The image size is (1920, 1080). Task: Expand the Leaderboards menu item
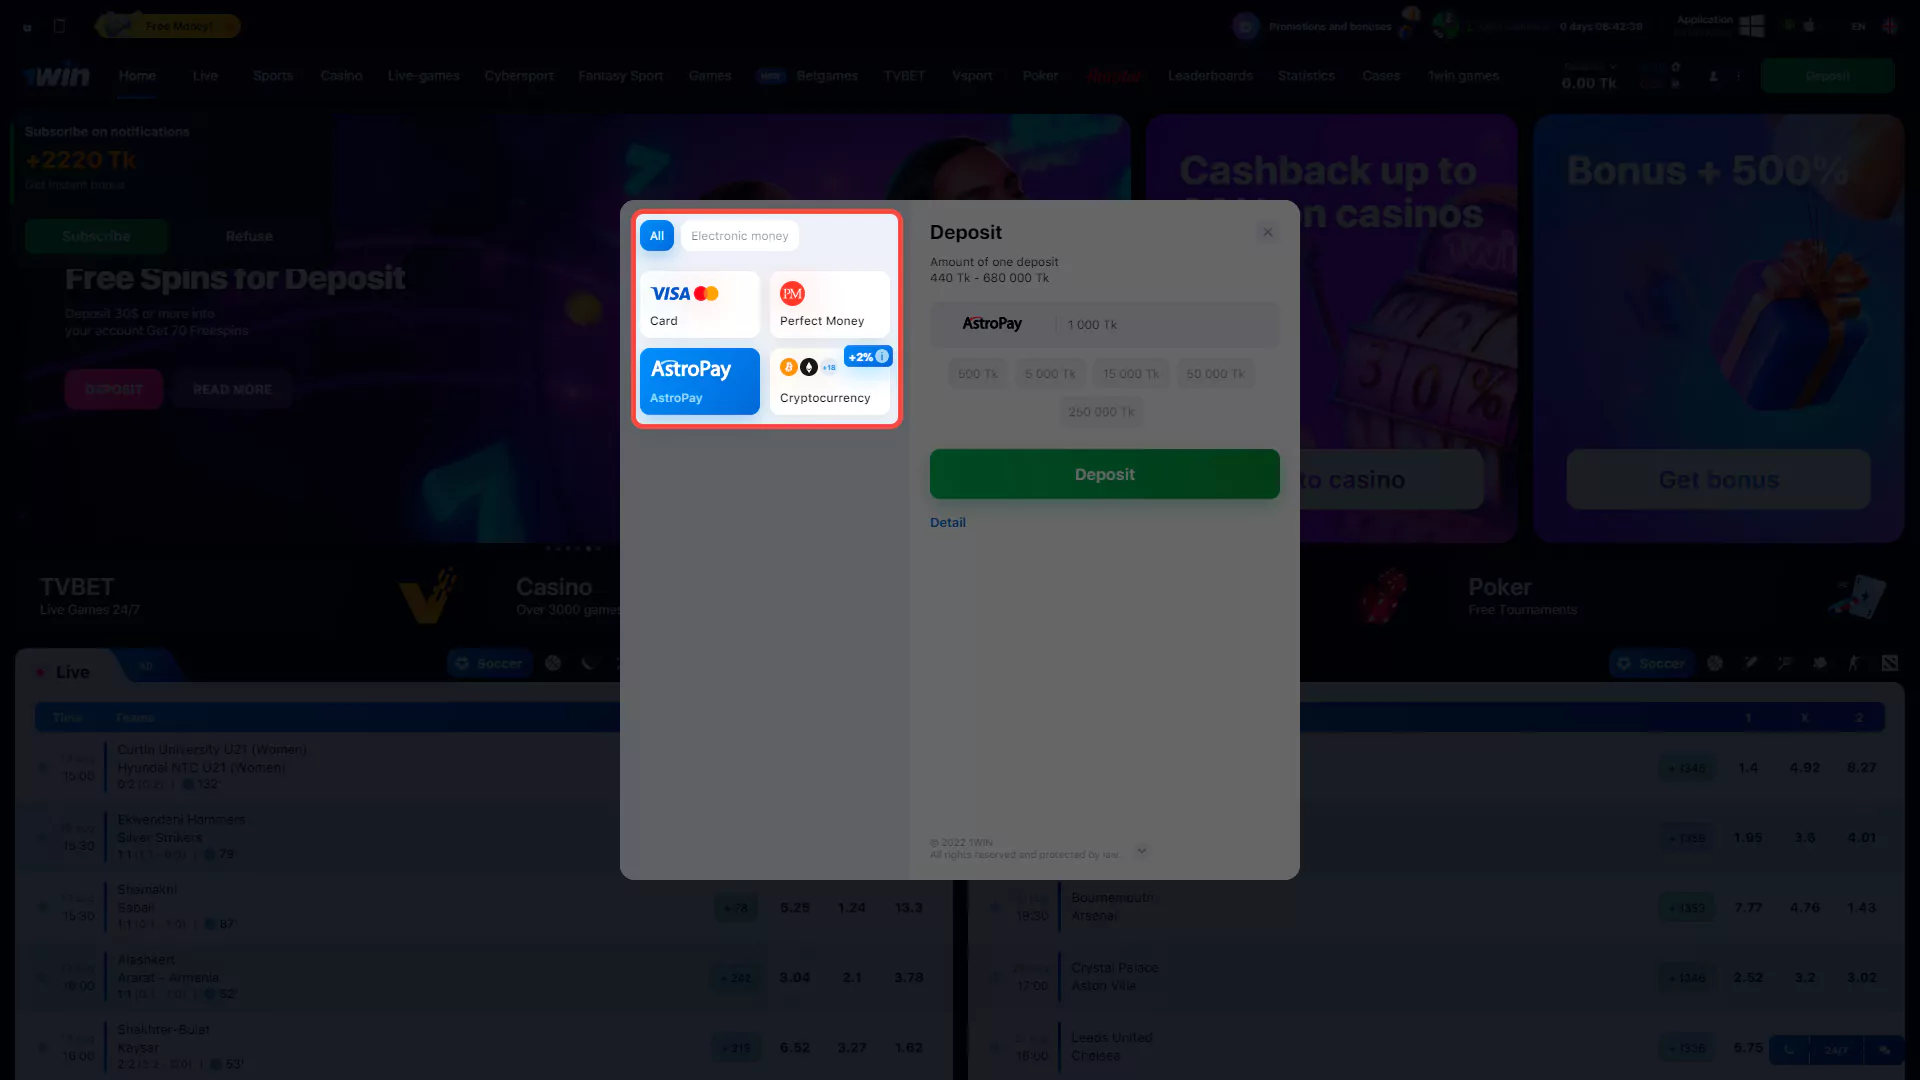coord(1211,75)
